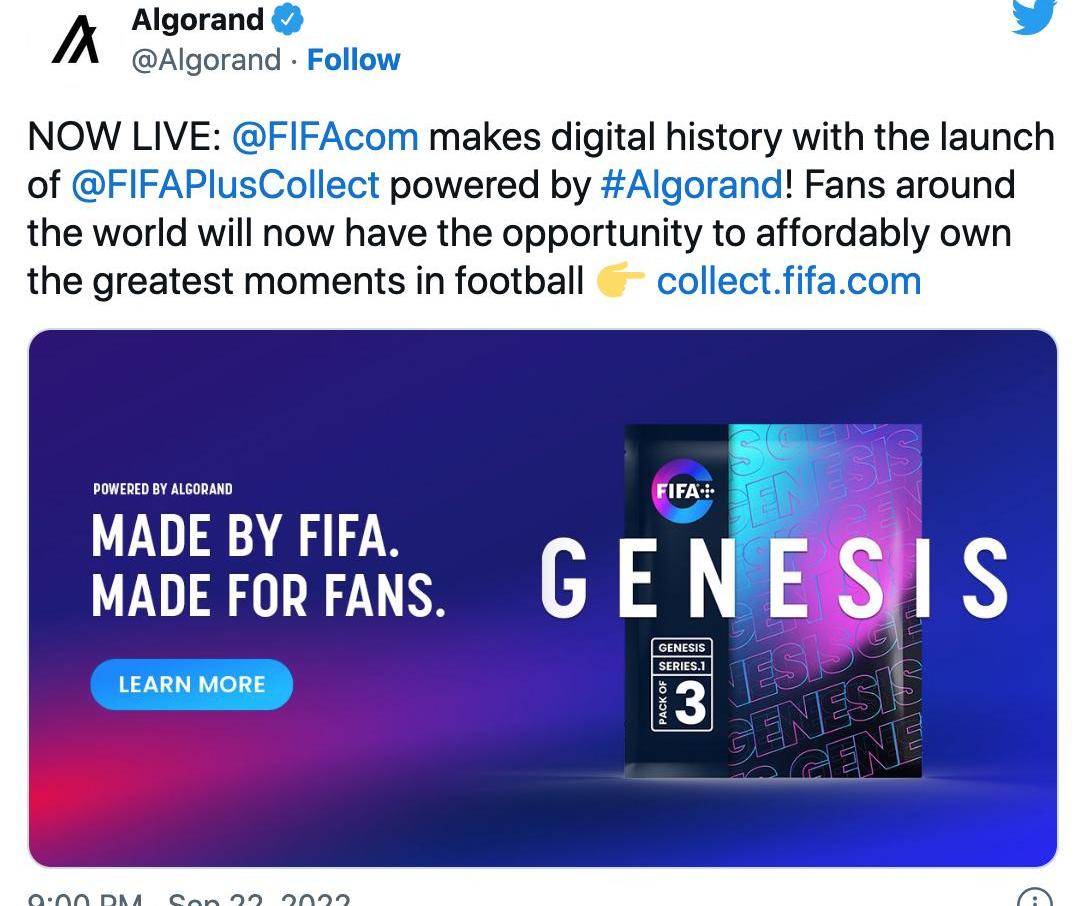
Task: Click the @Algorand handle
Action: 206,60
